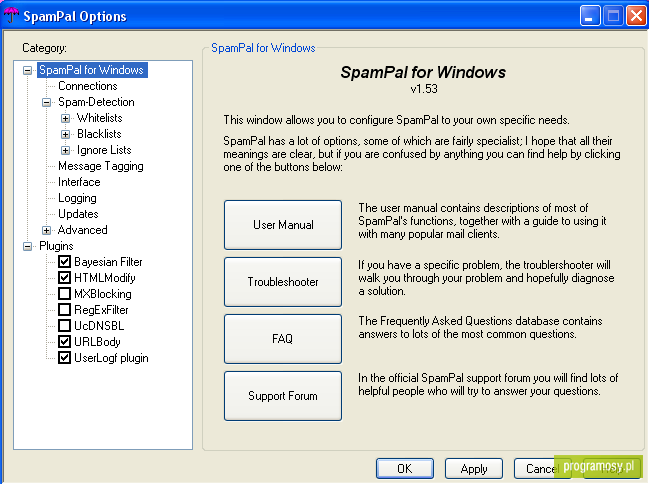Screen dimensions: 649x484
Task: Expand the Blacklists node
Action: coord(65,134)
